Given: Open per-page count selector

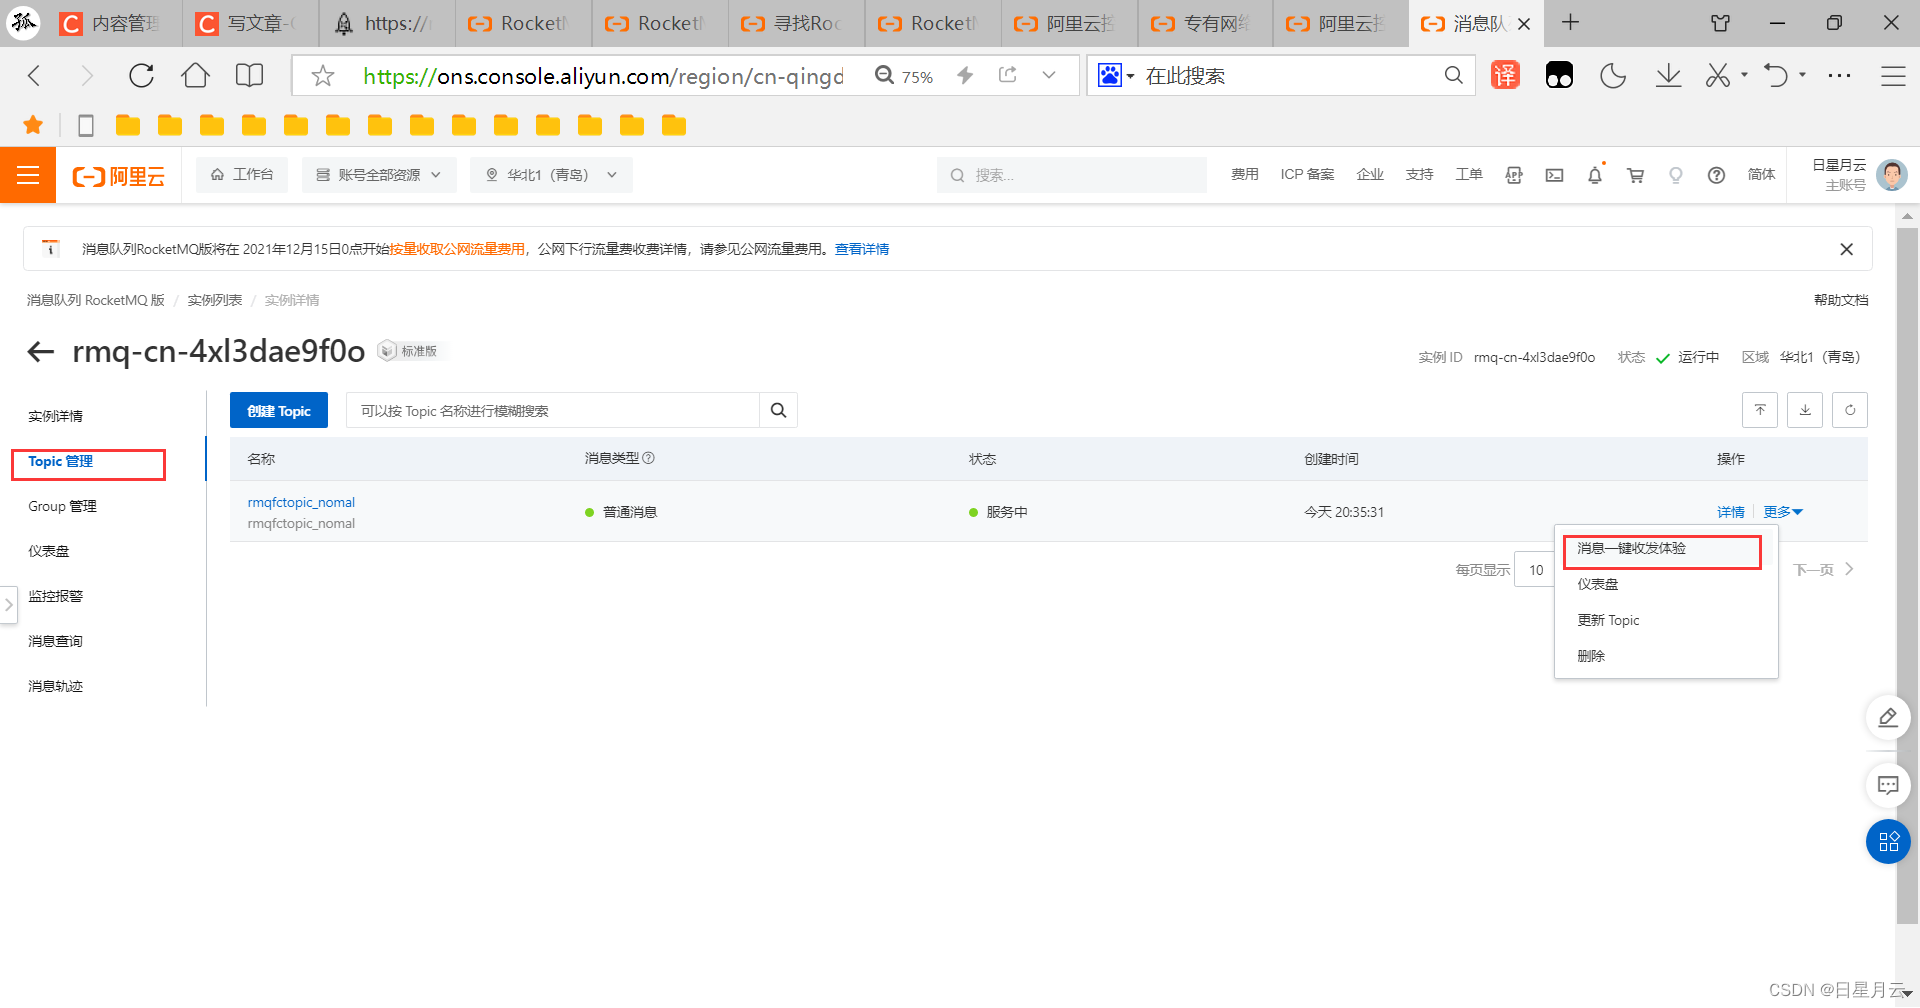Looking at the screenshot, I should pos(1536,570).
